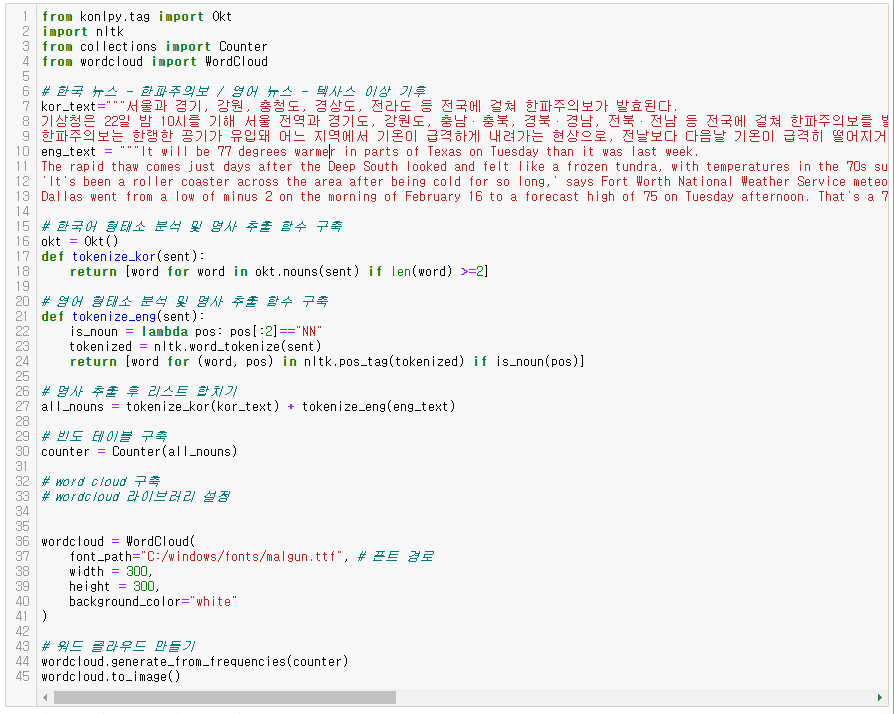
Task: Click the "counter = Counter(all_nouns)" line
Action: 139,452
